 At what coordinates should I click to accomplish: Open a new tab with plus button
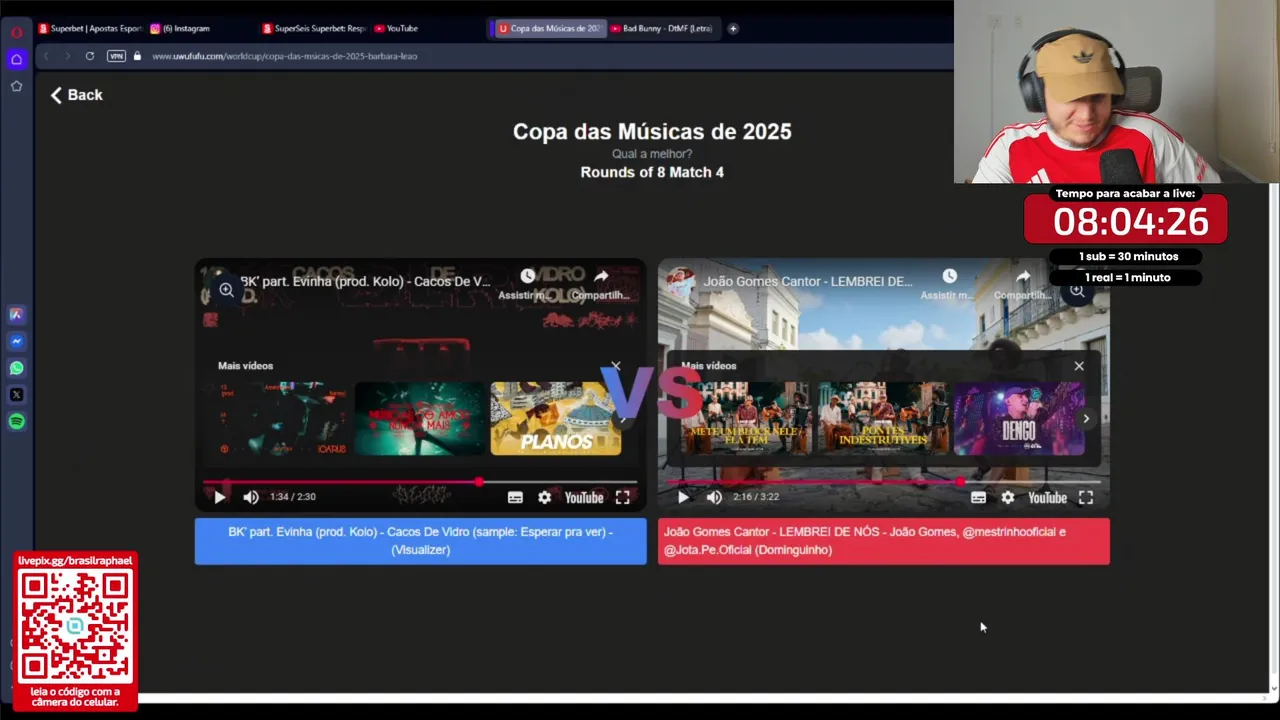click(x=733, y=28)
